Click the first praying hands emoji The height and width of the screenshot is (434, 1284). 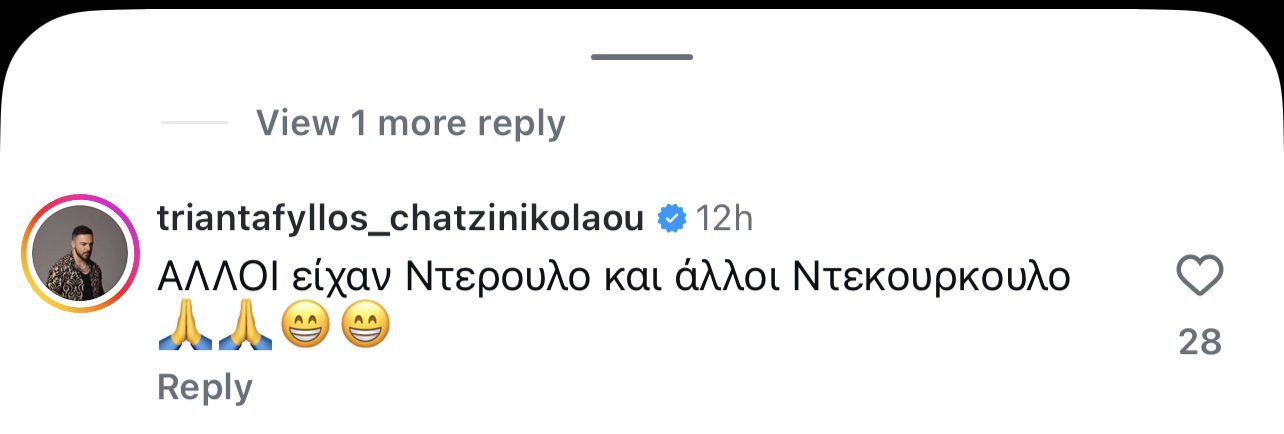tap(186, 327)
